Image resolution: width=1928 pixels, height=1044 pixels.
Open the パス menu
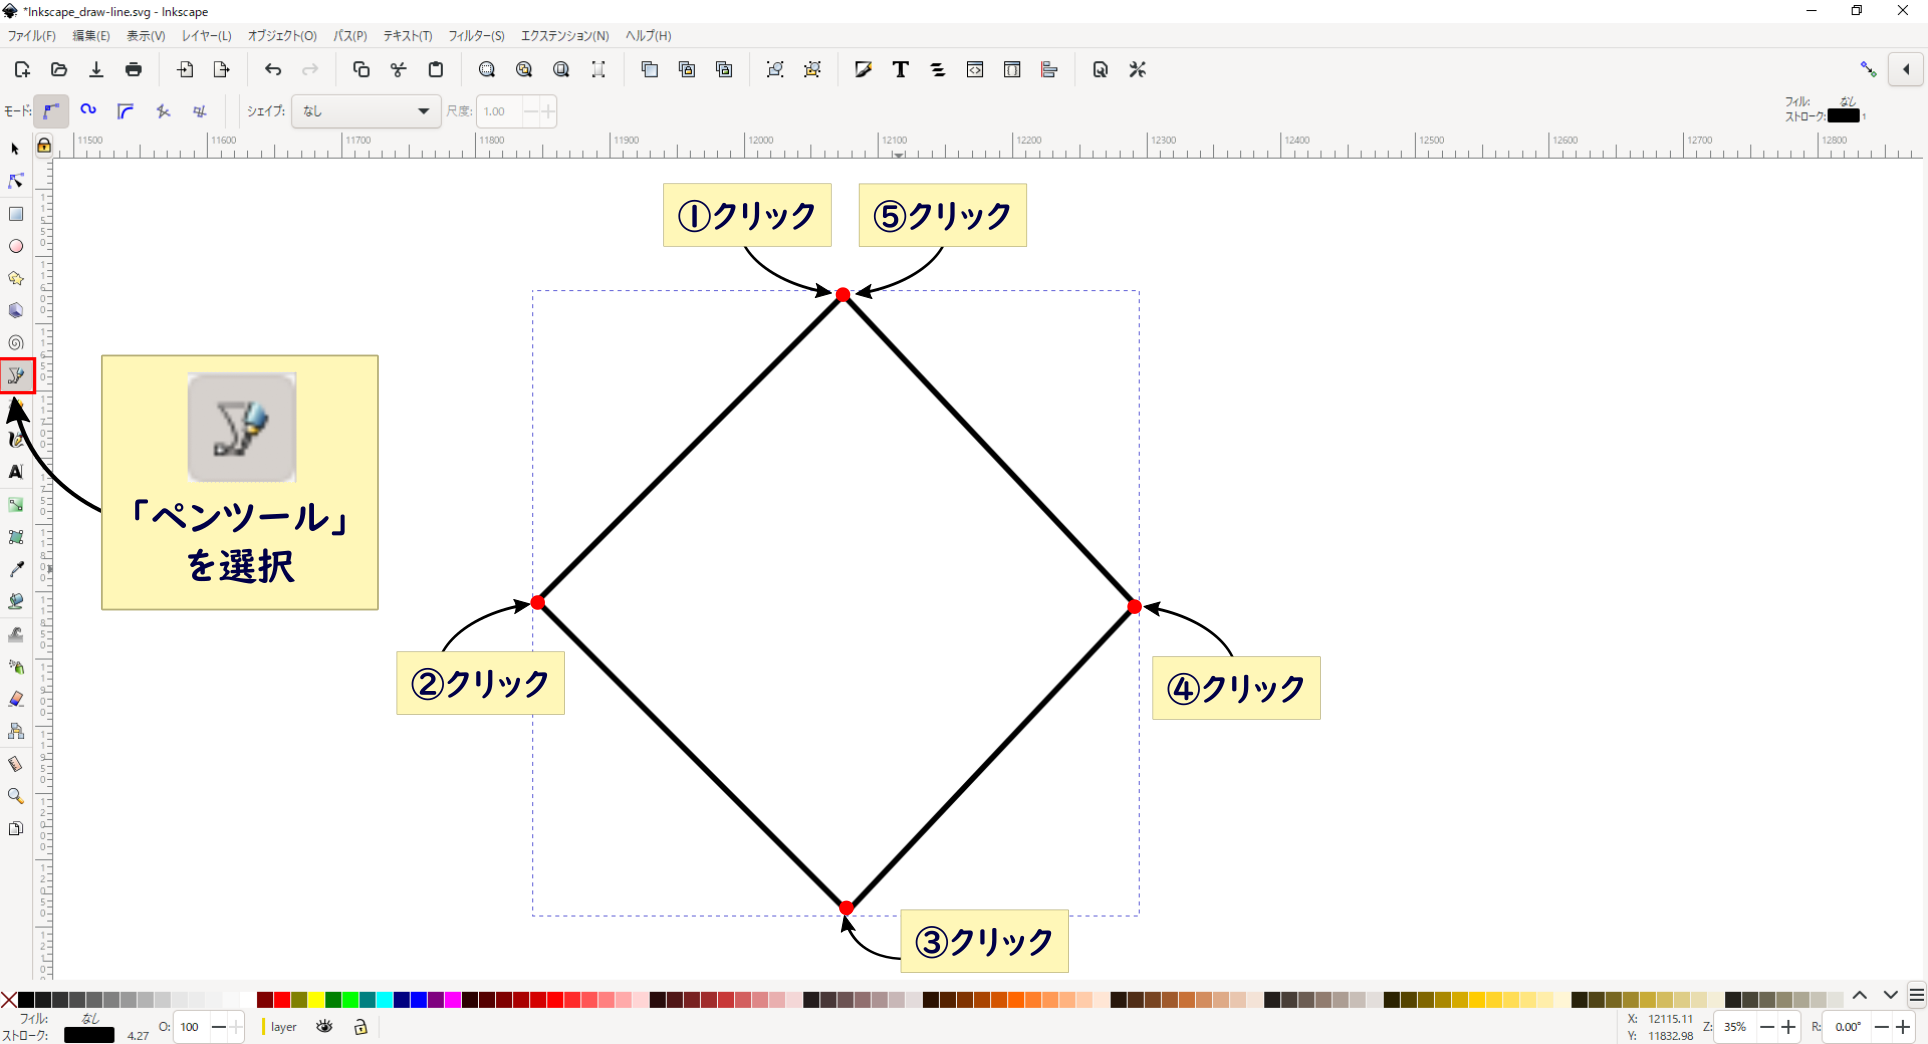(x=350, y=35)
